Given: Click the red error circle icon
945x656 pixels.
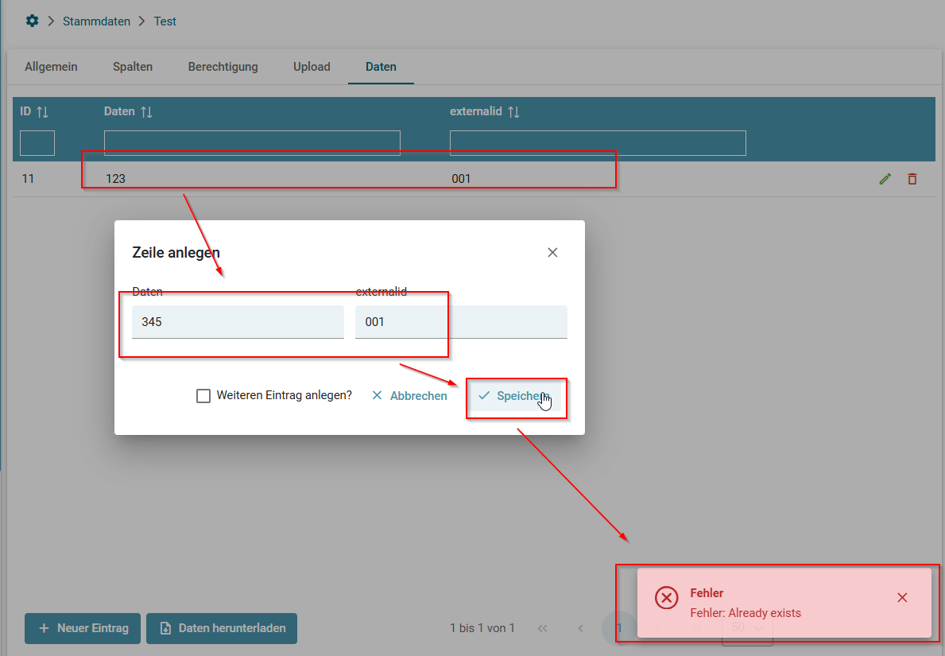Looking at the screenshot, I should point(667,598).
